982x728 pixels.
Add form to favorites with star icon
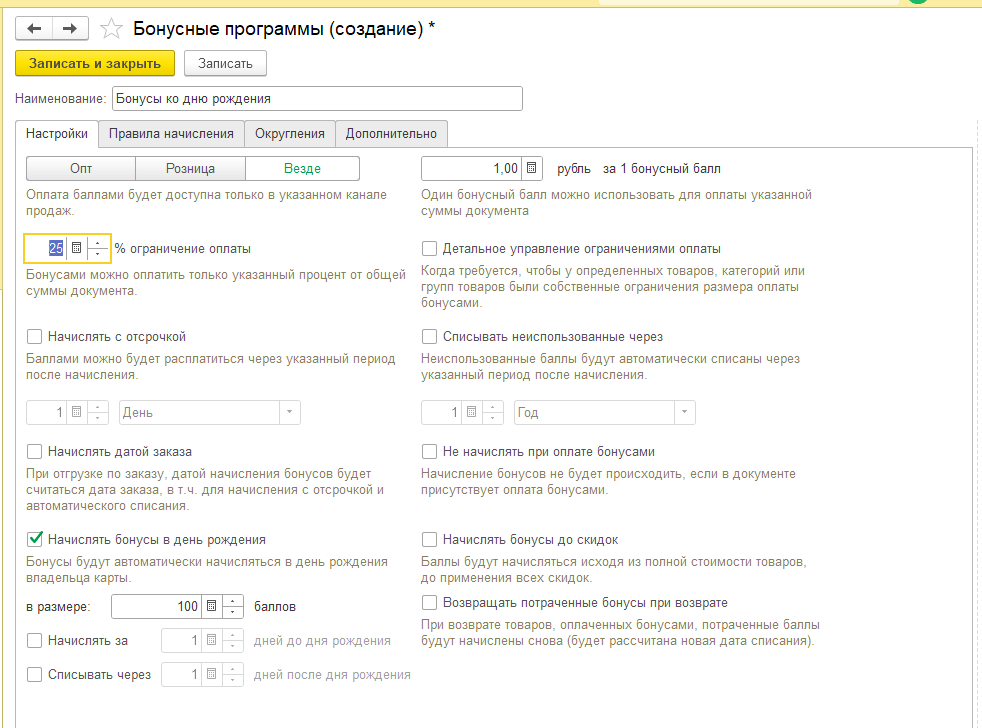(111, 29)
